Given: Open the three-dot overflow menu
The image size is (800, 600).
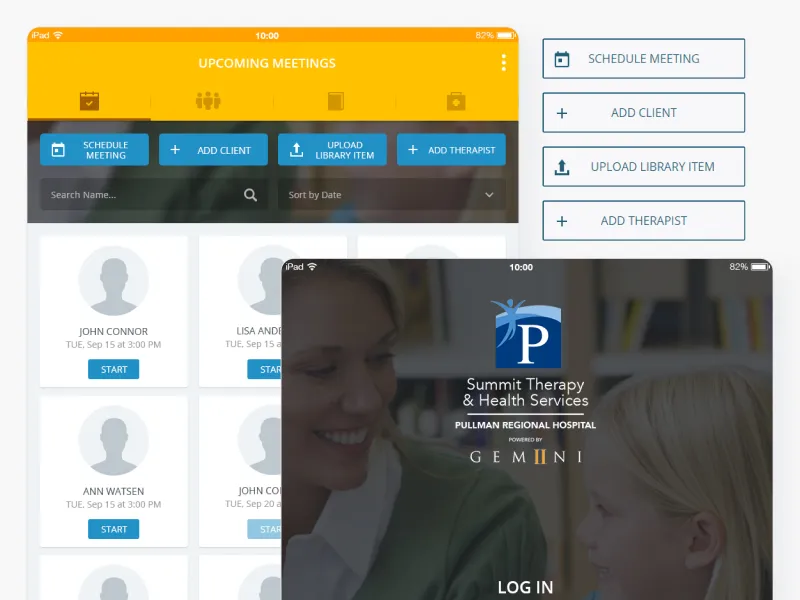Looking at the screenshot, I should click(504, 63).
